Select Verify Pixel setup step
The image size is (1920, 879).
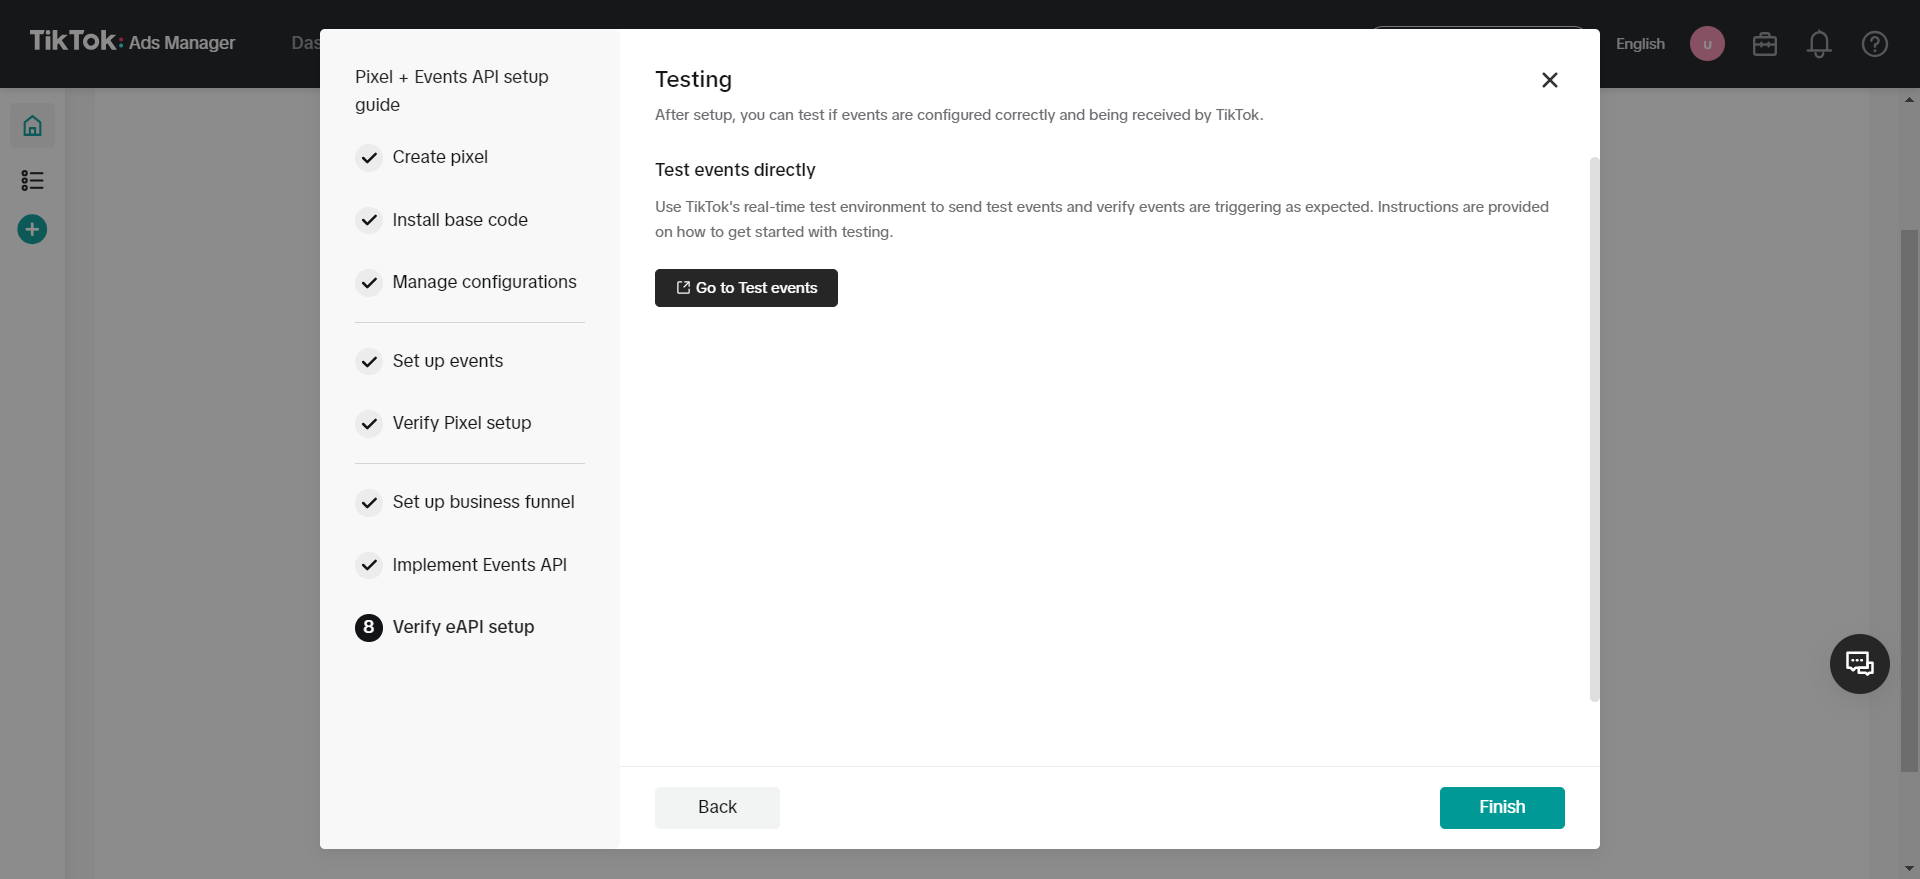(461, 423)
